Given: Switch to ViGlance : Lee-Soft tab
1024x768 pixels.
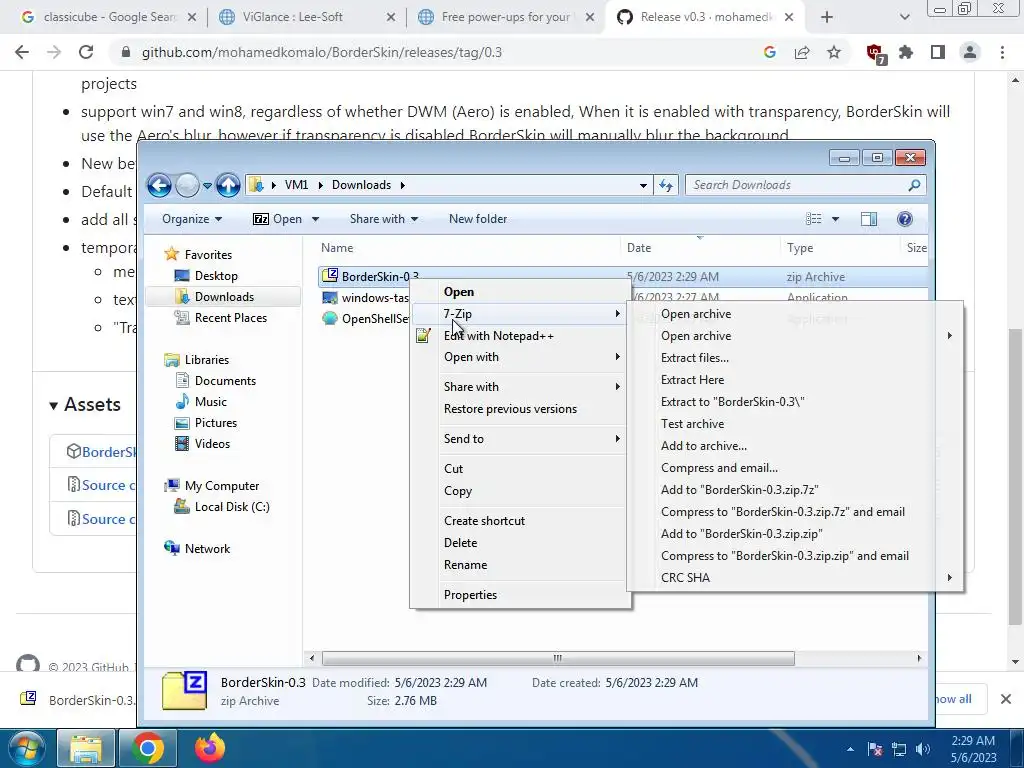Looking at the screenshot, I should pyautogui.click(x=307, y=17).
